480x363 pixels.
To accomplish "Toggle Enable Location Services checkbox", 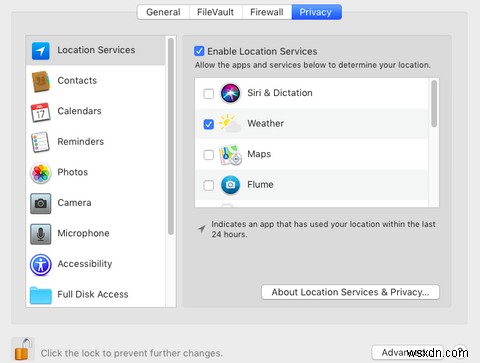I will (x=199, y=51).
